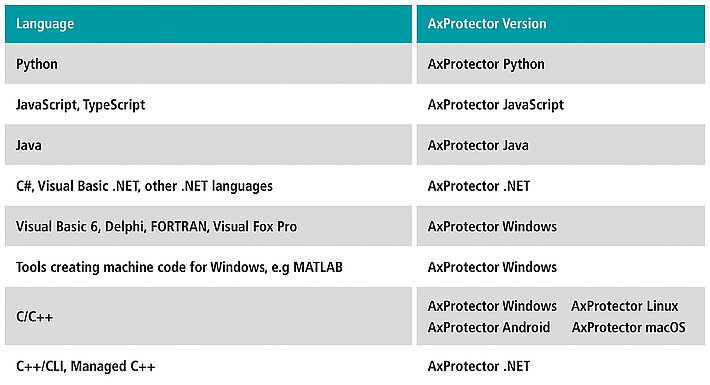Select the JavaScript, TypeScript cell

click(x=208, y=105)
